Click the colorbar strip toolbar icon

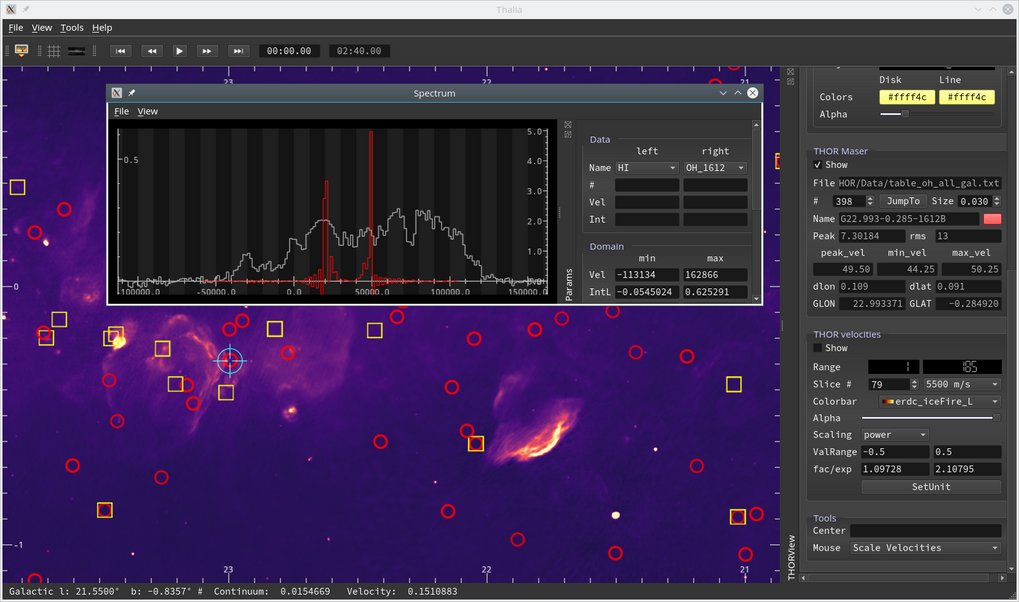(x=76, y=51)
